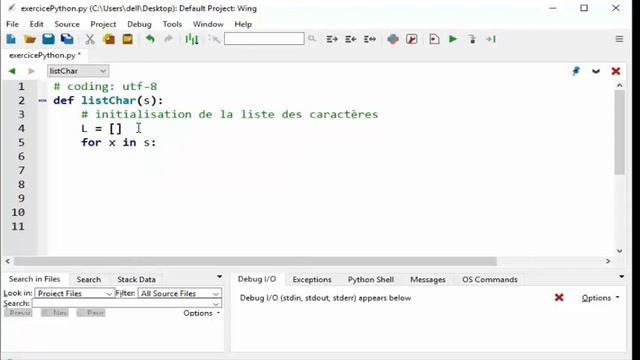Go forward in history with grey right arrow
The height and width of the screenshot is (360, 640).
pos(31,71)
